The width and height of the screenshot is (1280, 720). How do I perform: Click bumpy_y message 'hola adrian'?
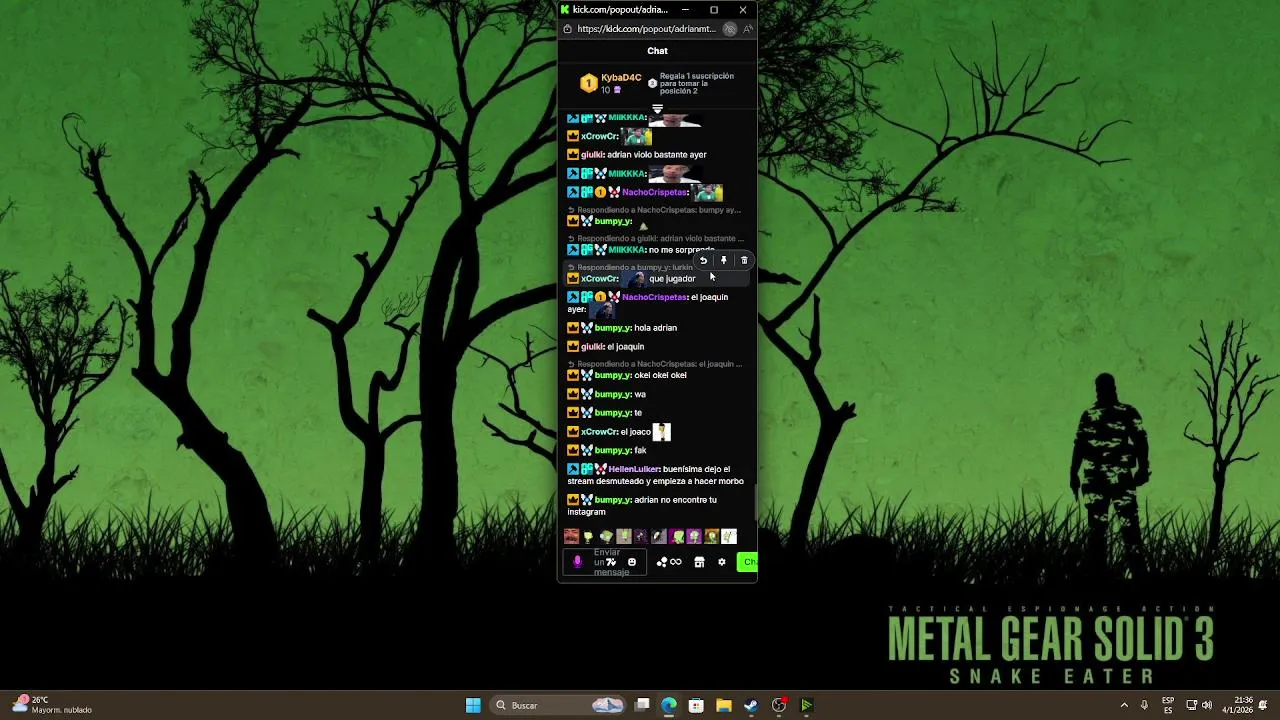click(655, 328)
